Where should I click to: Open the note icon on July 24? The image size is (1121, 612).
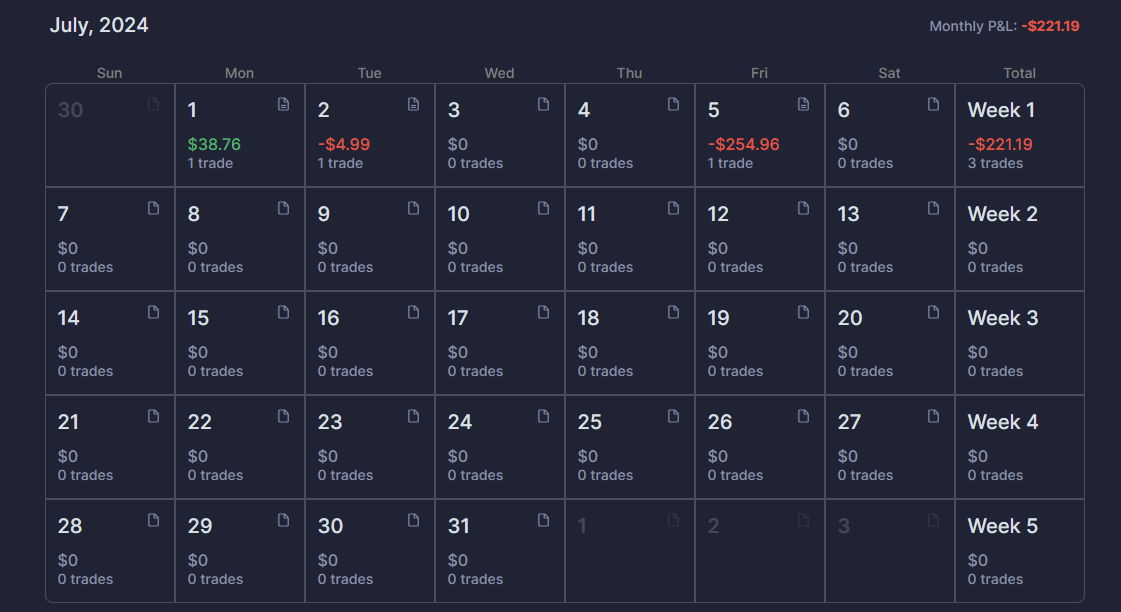click(543, 416)
